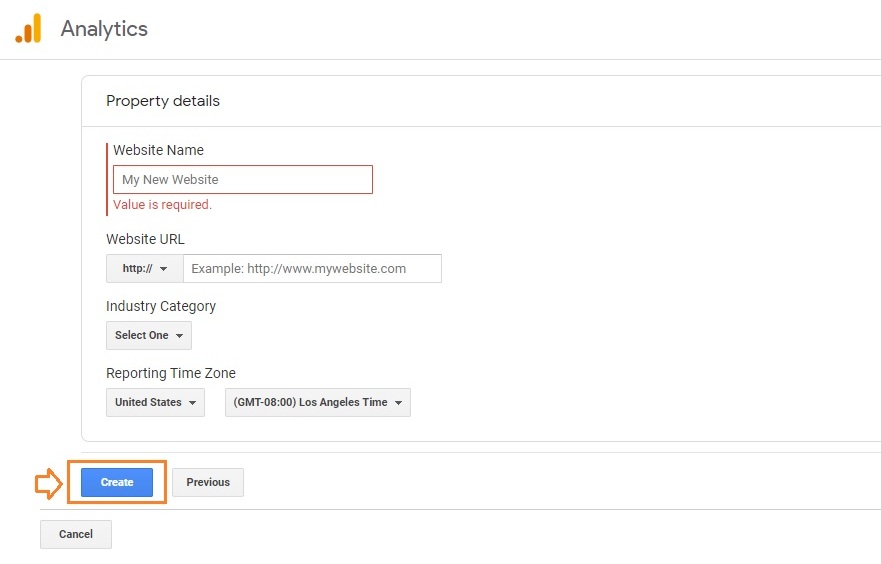
Task: Click the Analytics title text
Action: click(104, 29)
